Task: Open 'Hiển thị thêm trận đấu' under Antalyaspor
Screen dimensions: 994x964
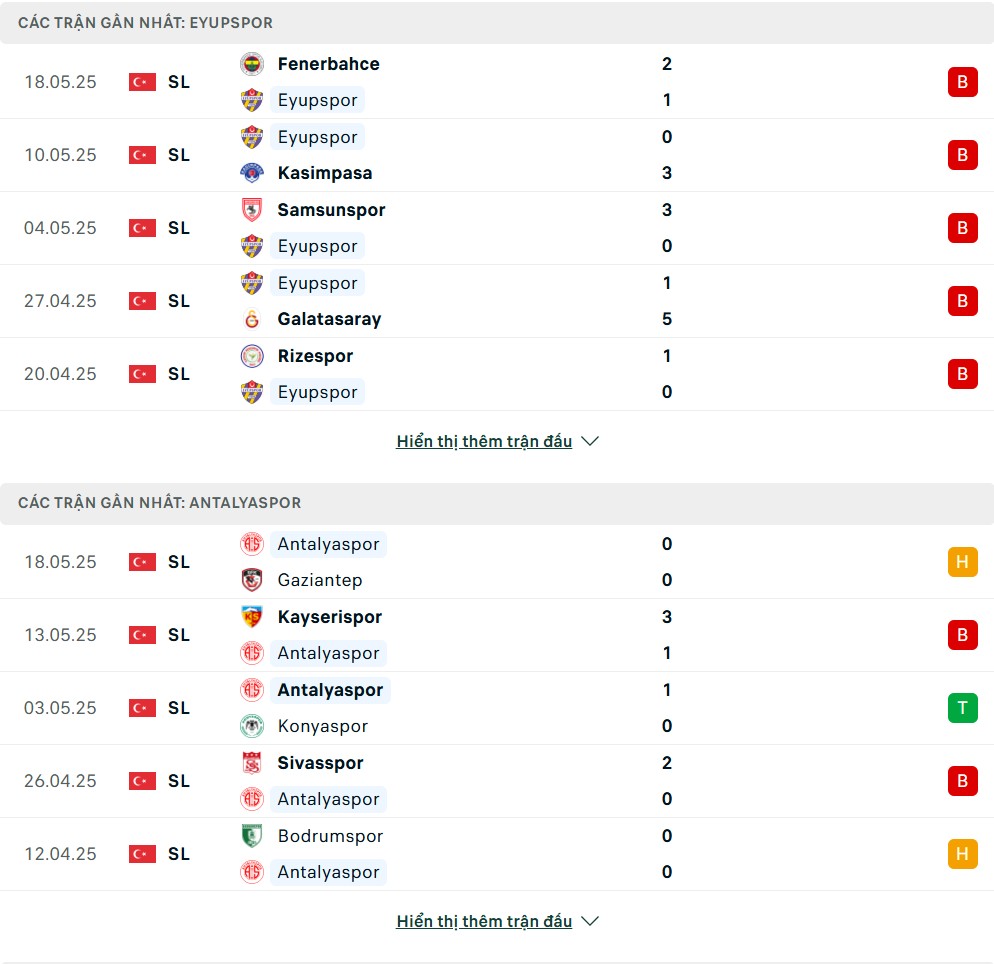Action: point(484,921)
